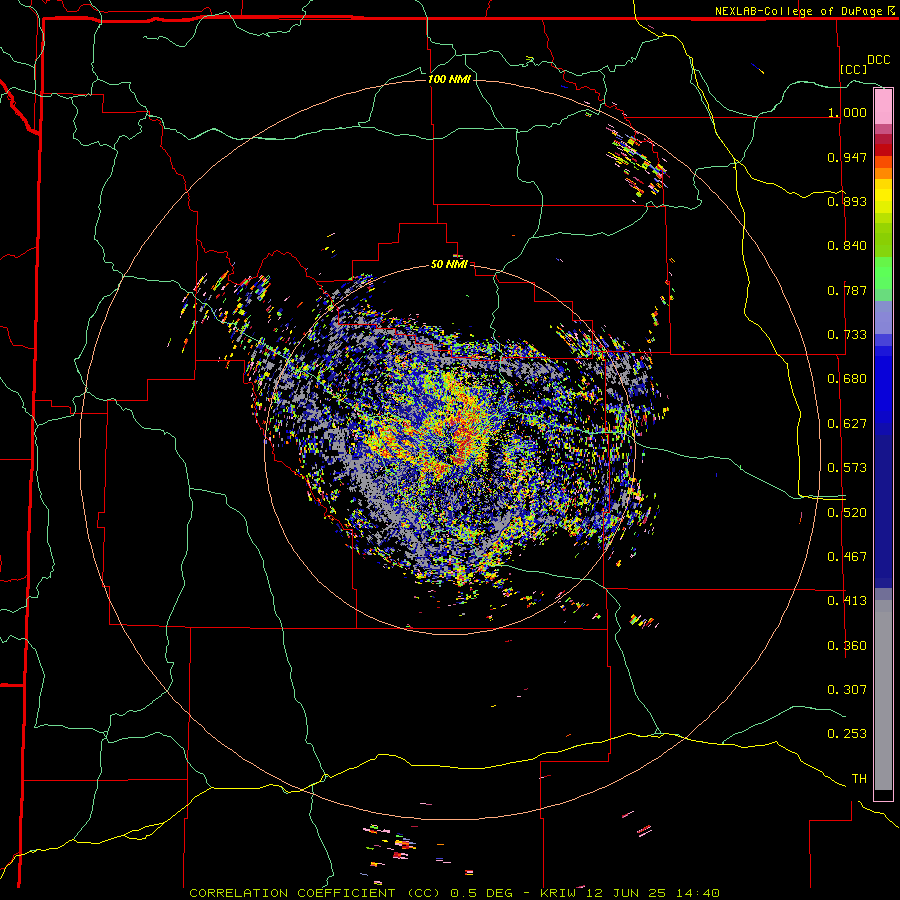
Task: Click the NEXLAB-College of DuPage label
Action: tap(798, 11)
